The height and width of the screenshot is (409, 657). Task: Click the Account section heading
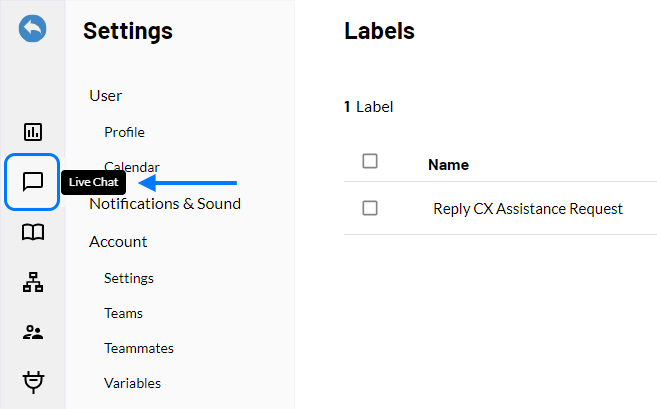click(x=118, y=242)
